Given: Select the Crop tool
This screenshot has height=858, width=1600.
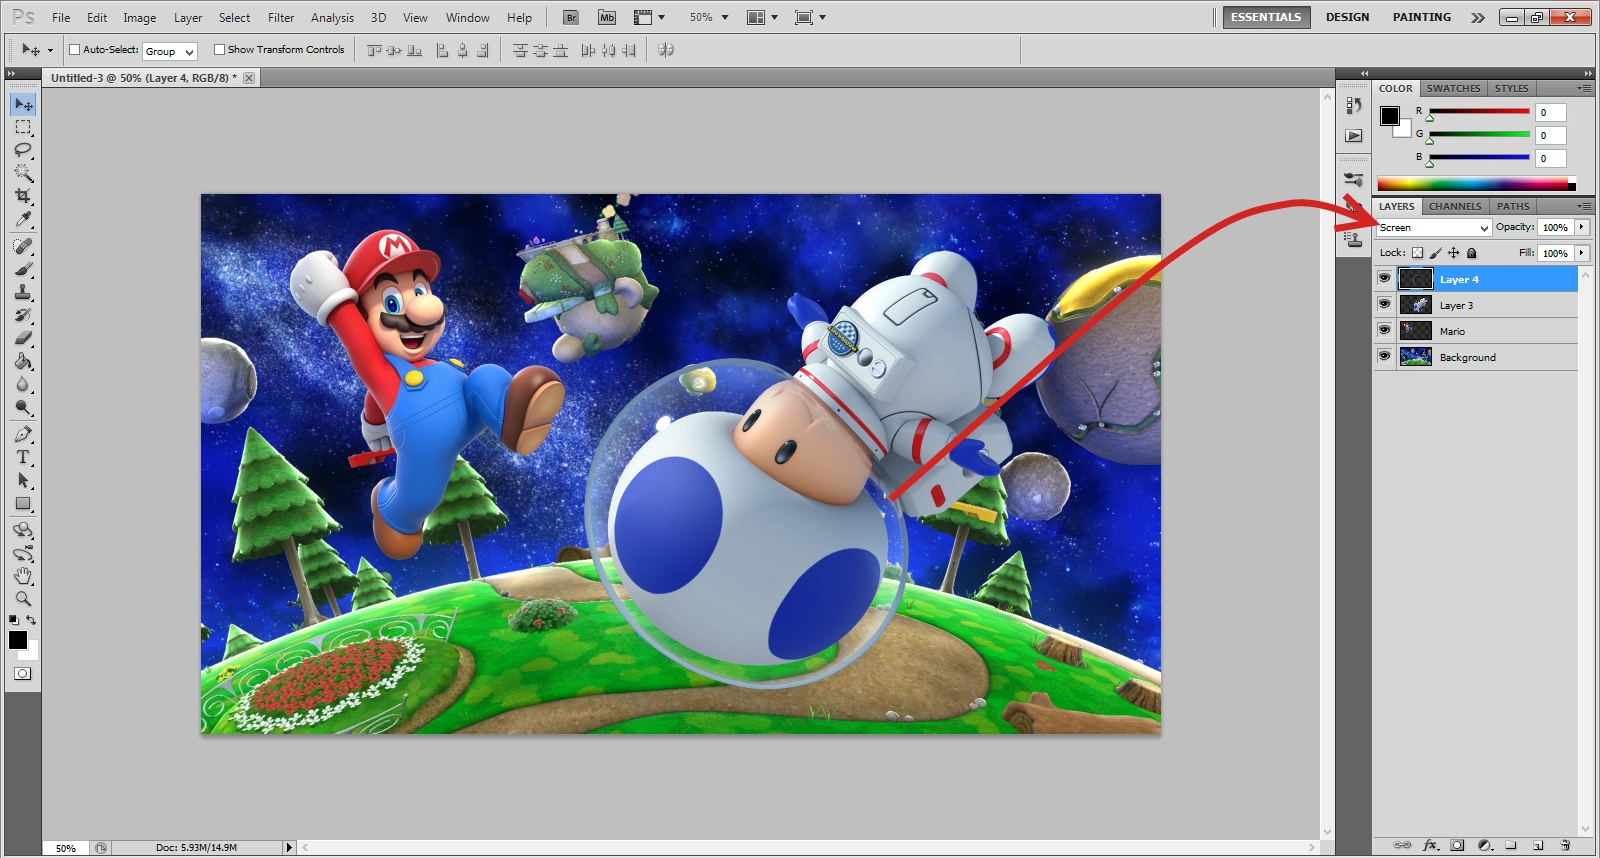Looking at the screenshot, I should (23, 196).
